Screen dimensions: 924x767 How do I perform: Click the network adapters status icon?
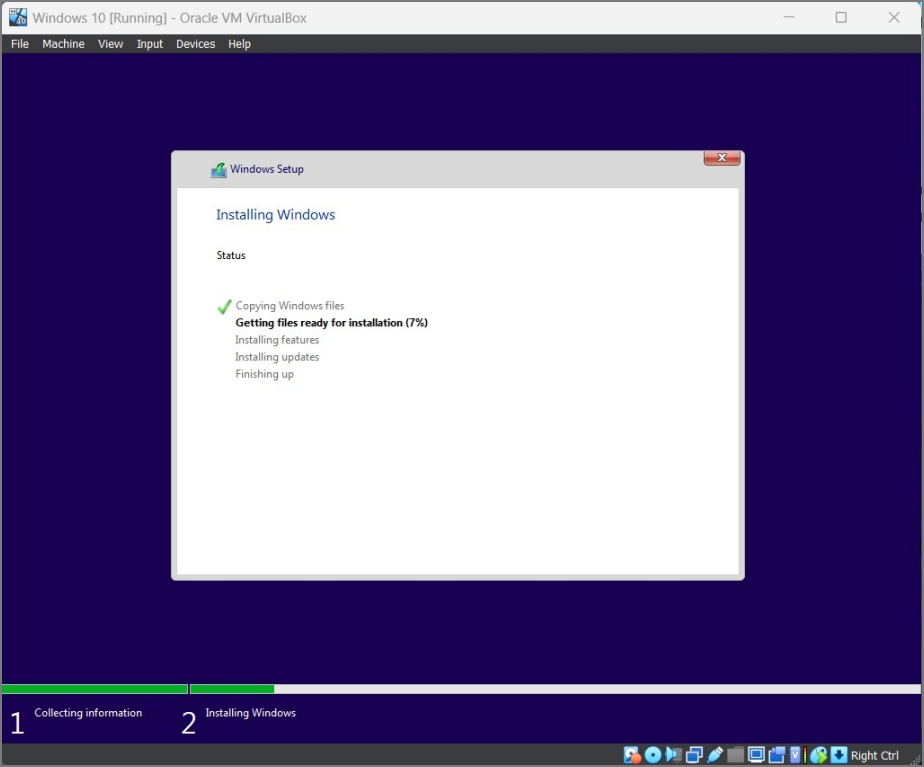(x=694, y=755)
